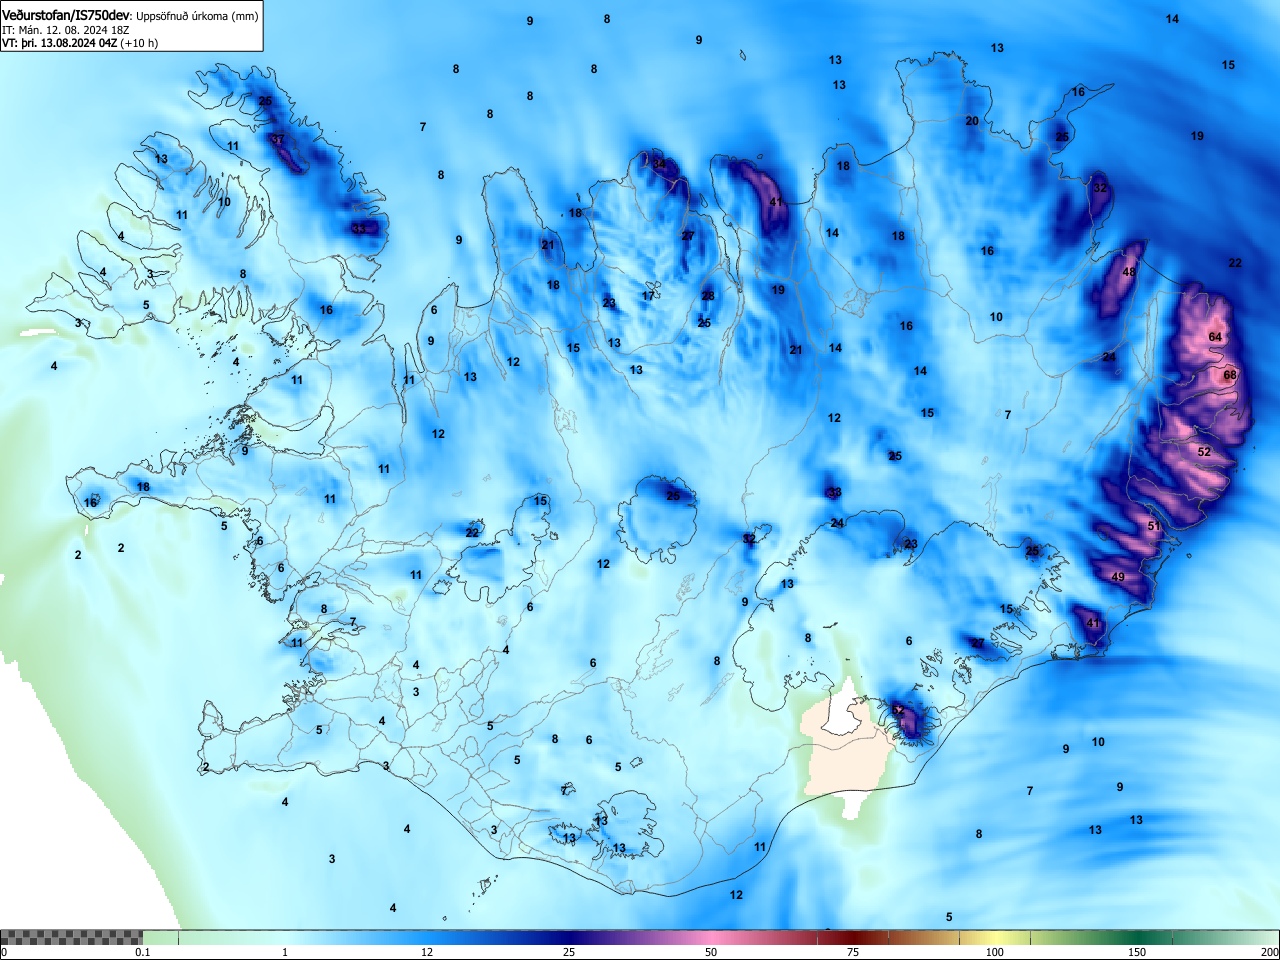Click the "100" label on the color scale

(995, 952)
